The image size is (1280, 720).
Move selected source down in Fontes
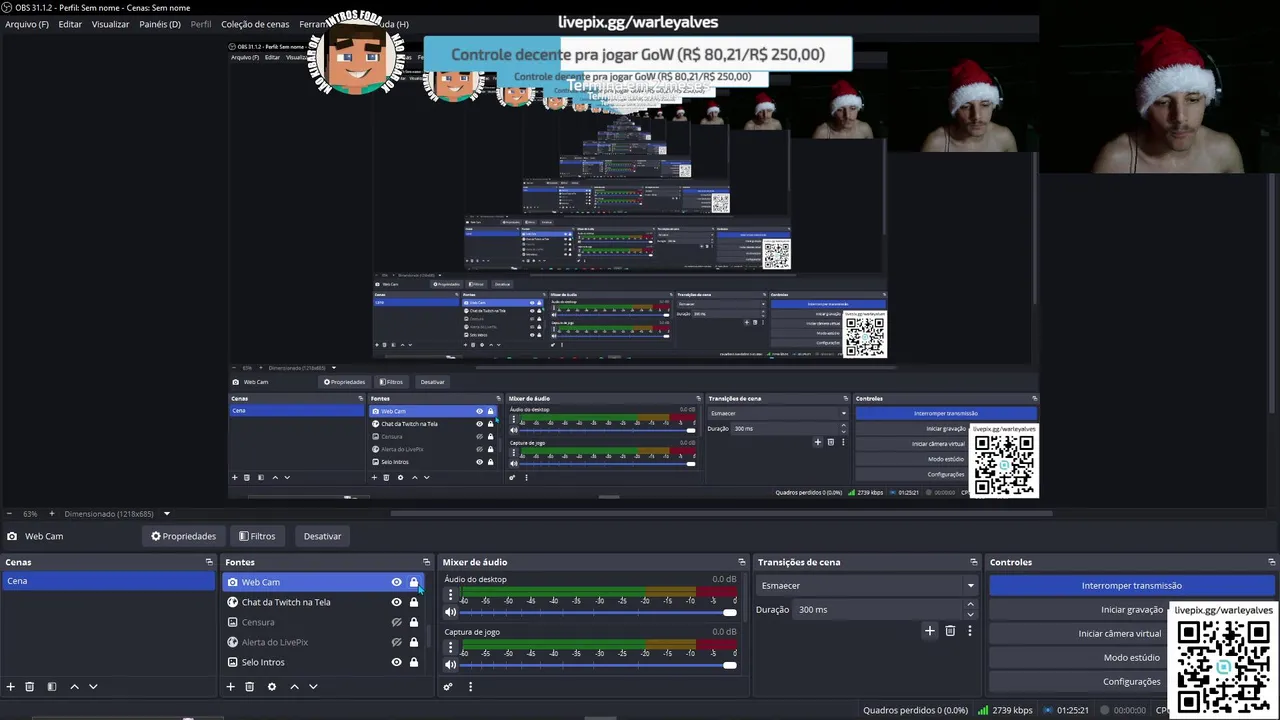[x=313, y=687]
